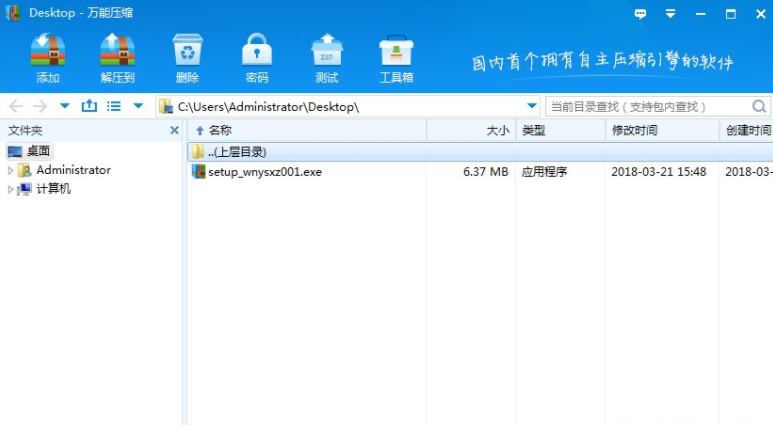Minimize the 万能压缩 window
The height and width of the screenshot is (425, 773).
pos(701,14)
